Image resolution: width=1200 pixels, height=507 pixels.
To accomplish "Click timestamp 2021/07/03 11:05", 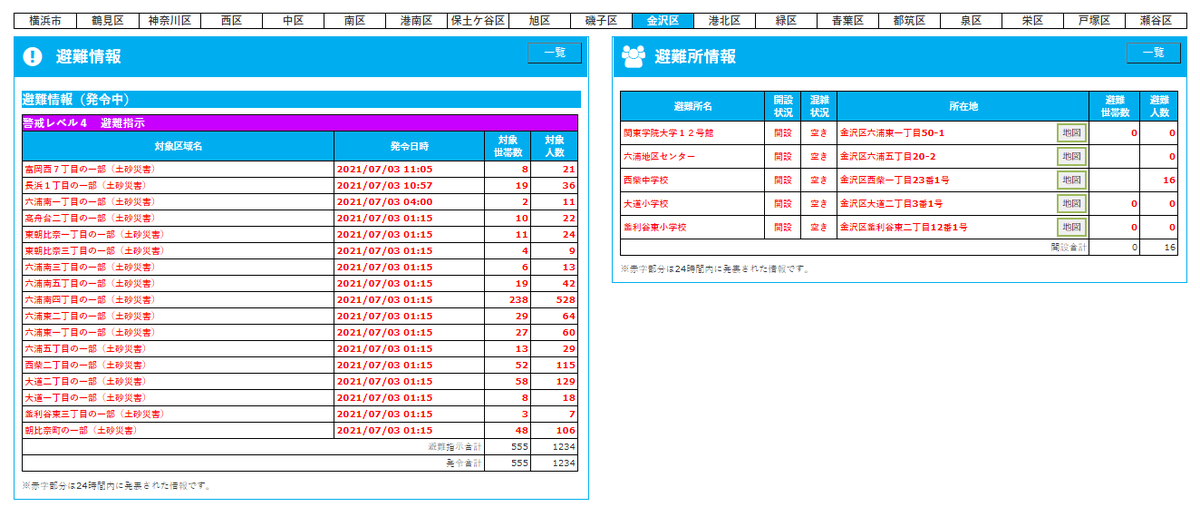I will (385, 169).
